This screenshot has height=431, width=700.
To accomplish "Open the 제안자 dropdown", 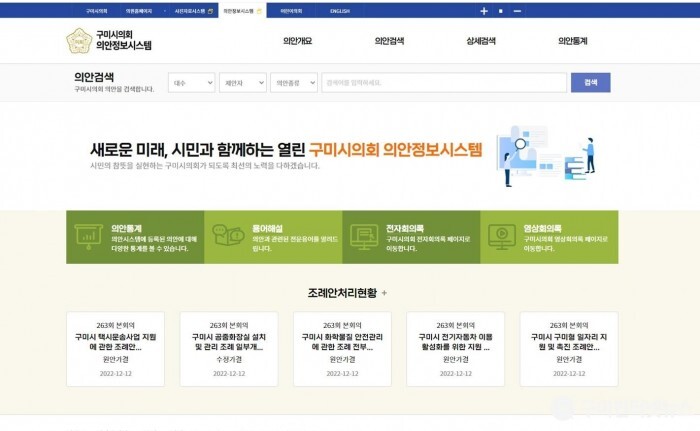I will coord(243,83).
